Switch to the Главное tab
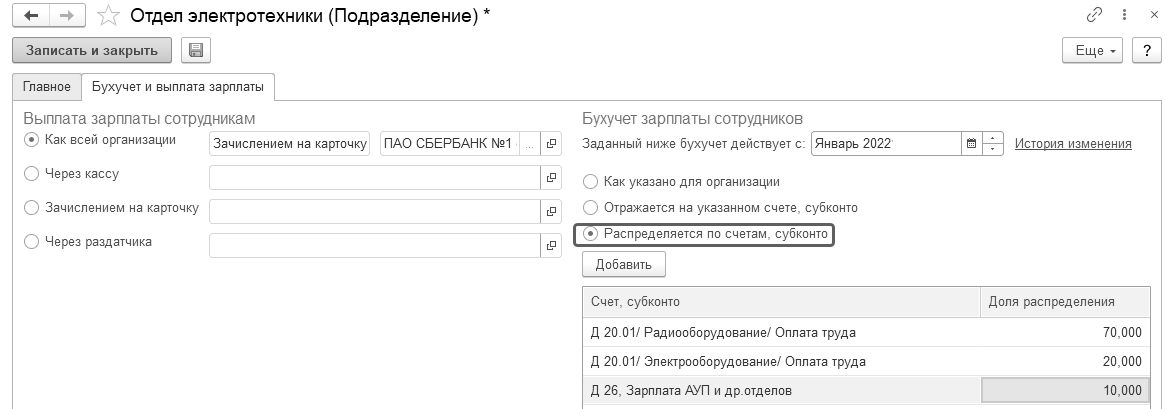The width and height of the screenshot is (1166, 409). [47, 87]
